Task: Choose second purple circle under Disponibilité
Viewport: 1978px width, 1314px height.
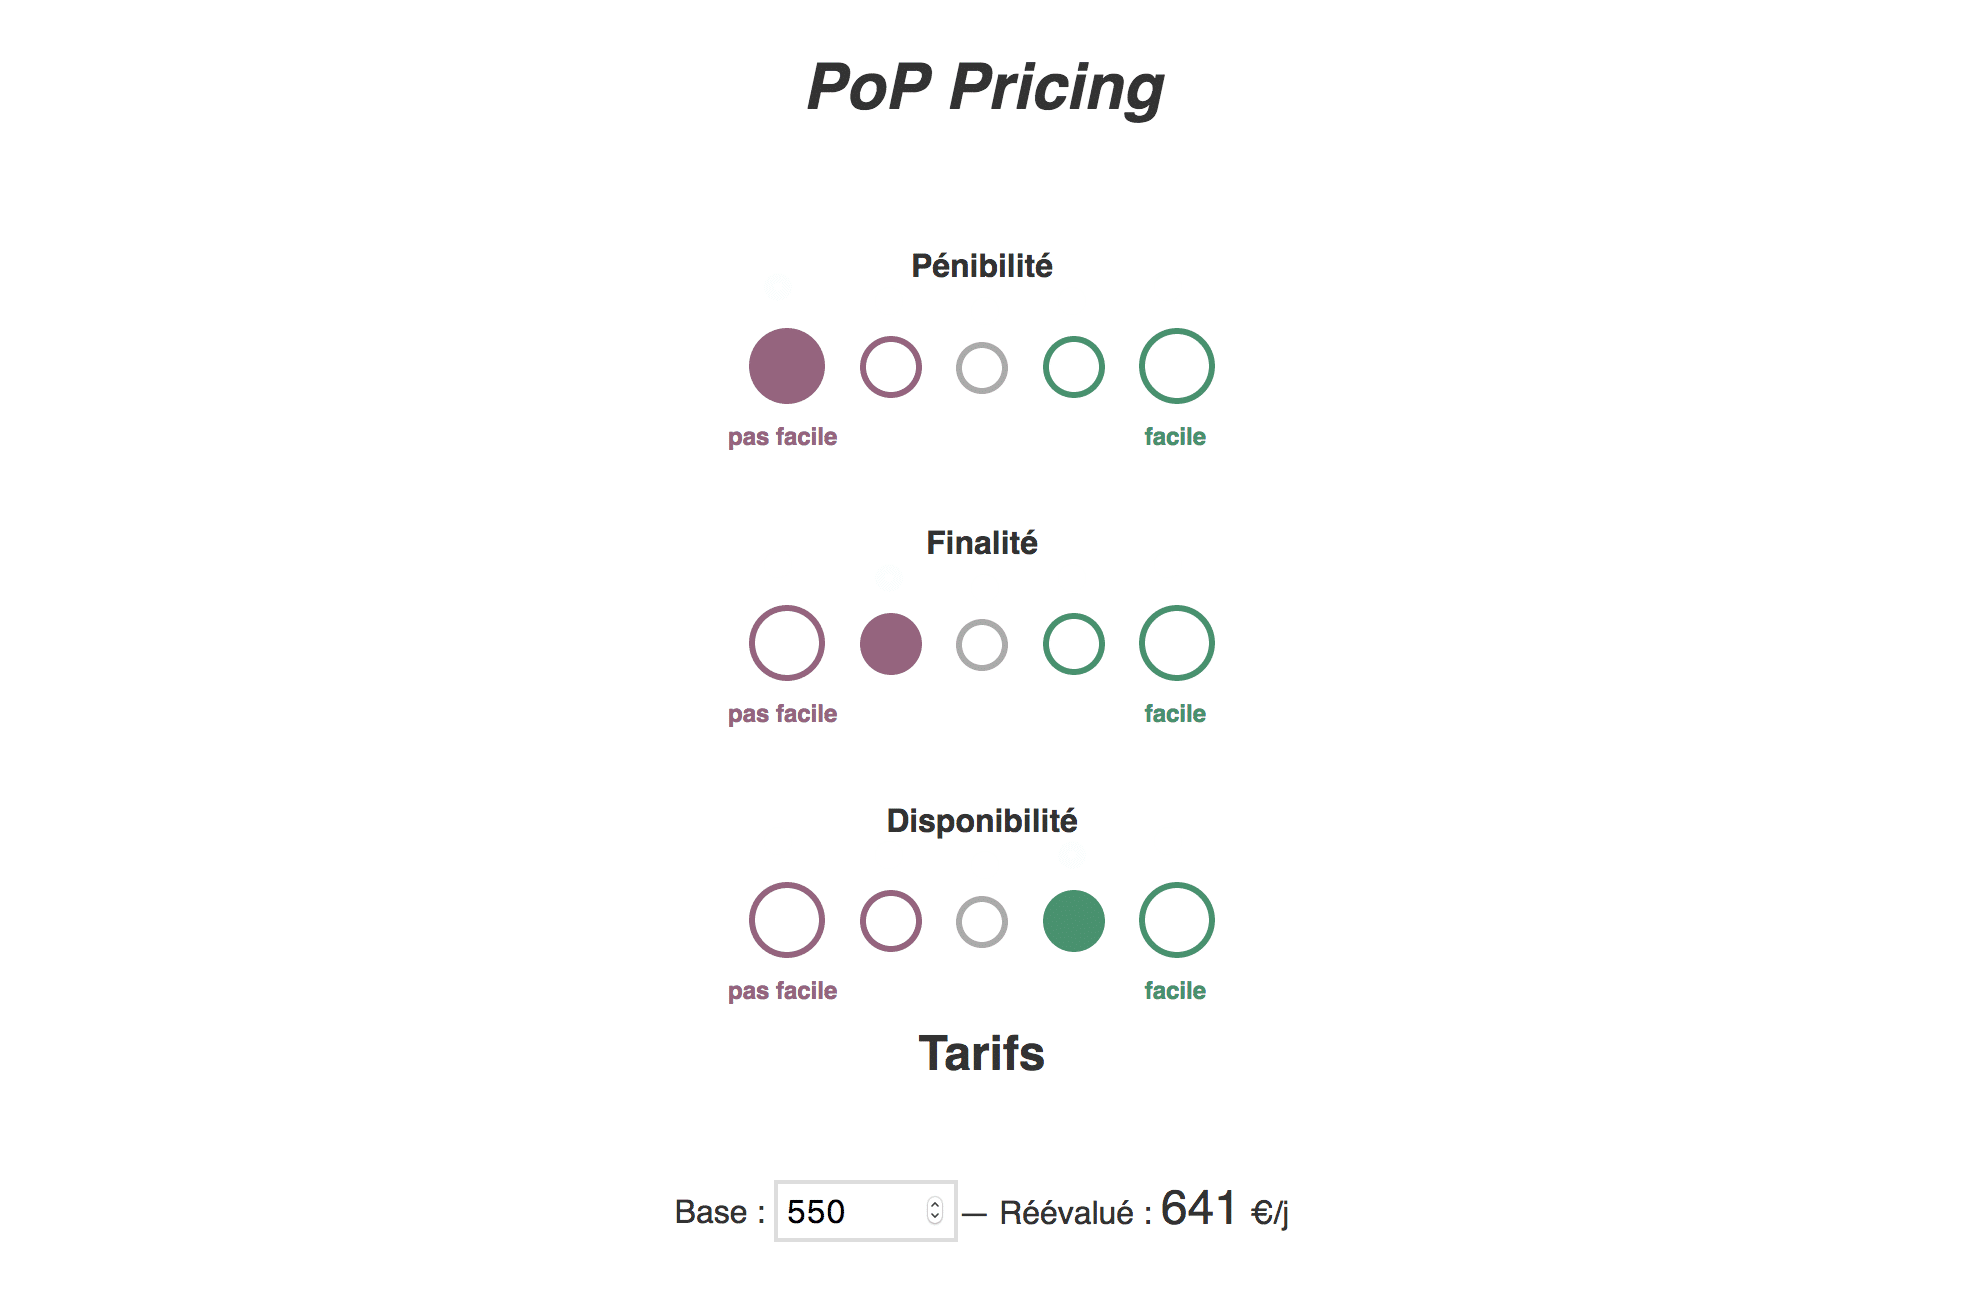Action: point(891,921)
